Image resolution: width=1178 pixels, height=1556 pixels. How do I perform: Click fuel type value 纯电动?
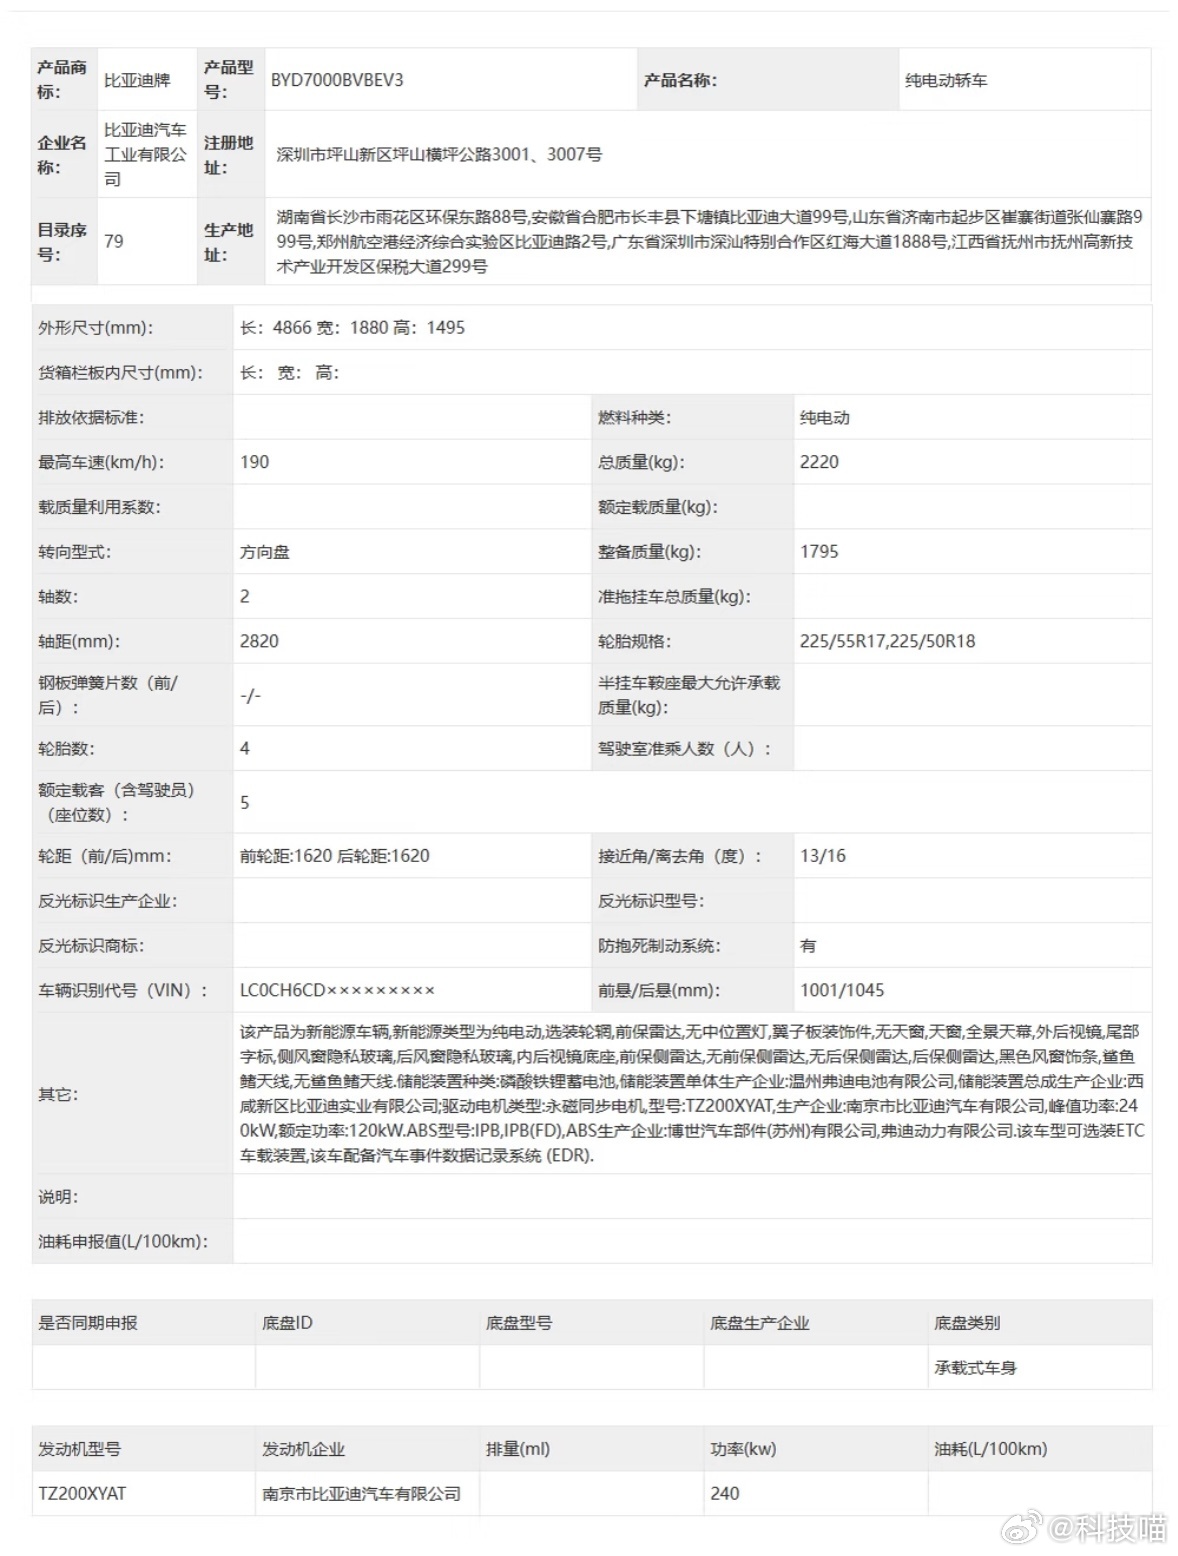(x=825, y=417)
